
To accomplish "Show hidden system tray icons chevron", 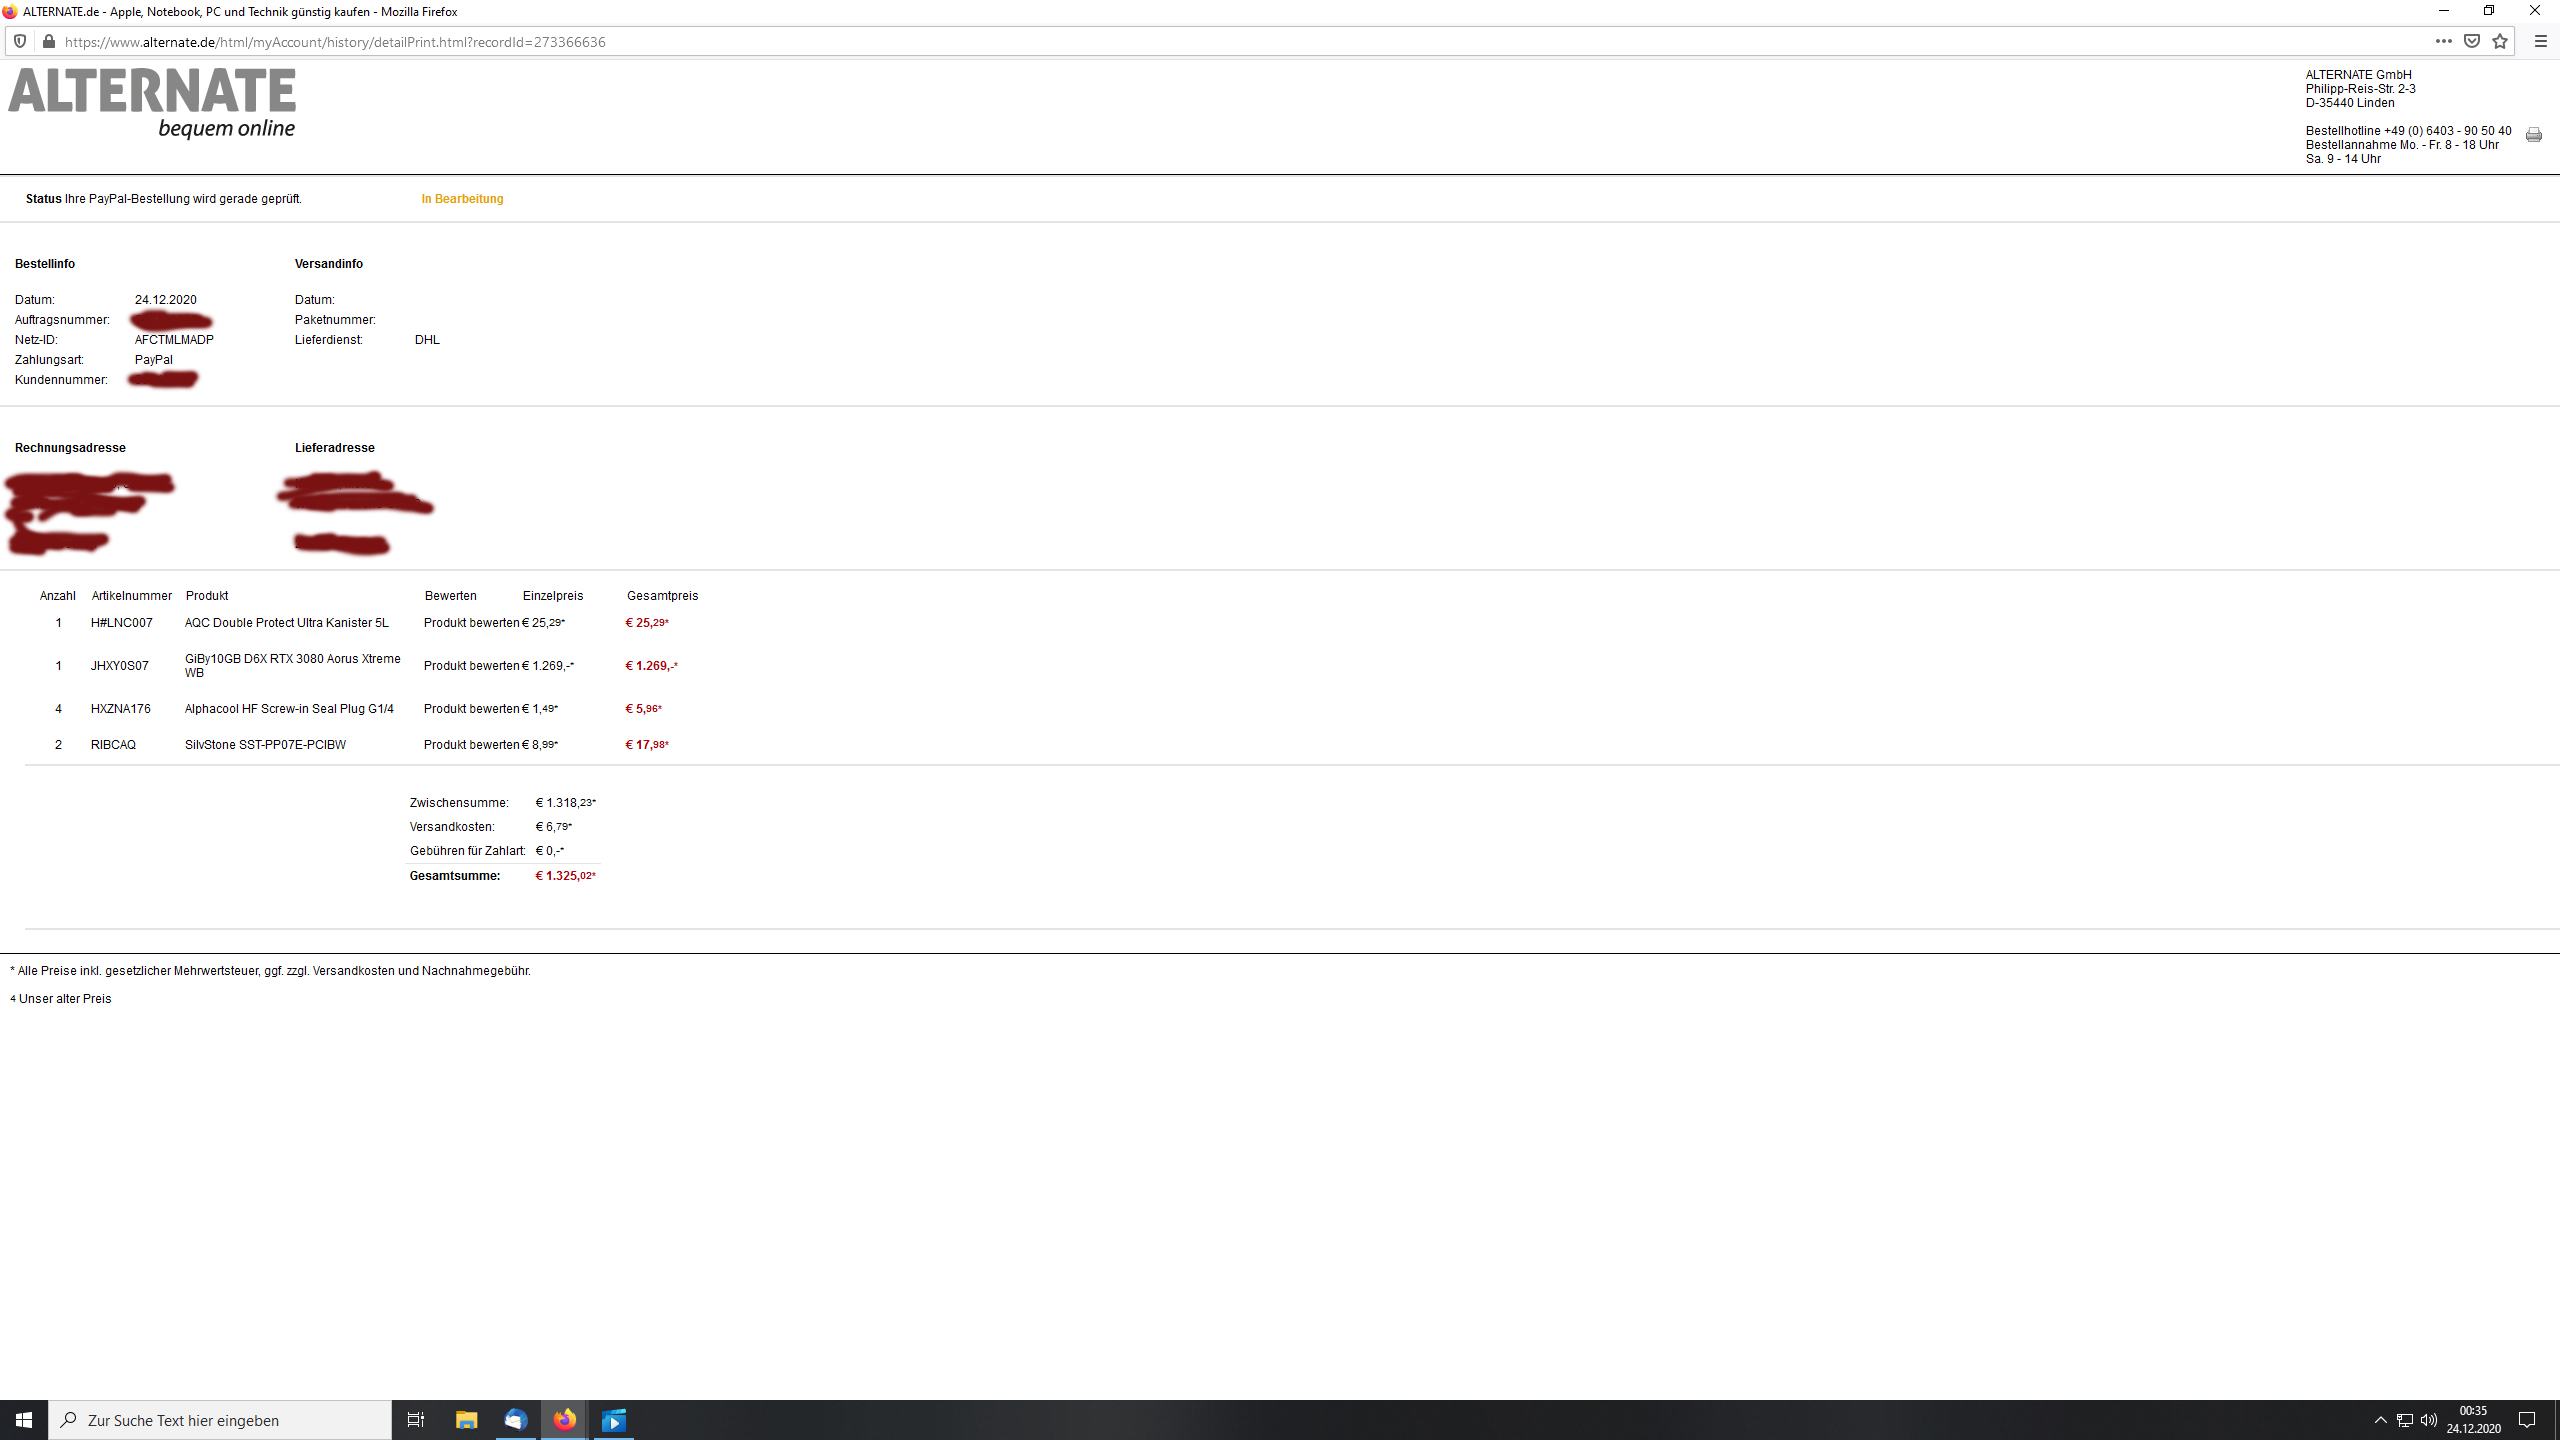I will [x=2380, y=1420].
